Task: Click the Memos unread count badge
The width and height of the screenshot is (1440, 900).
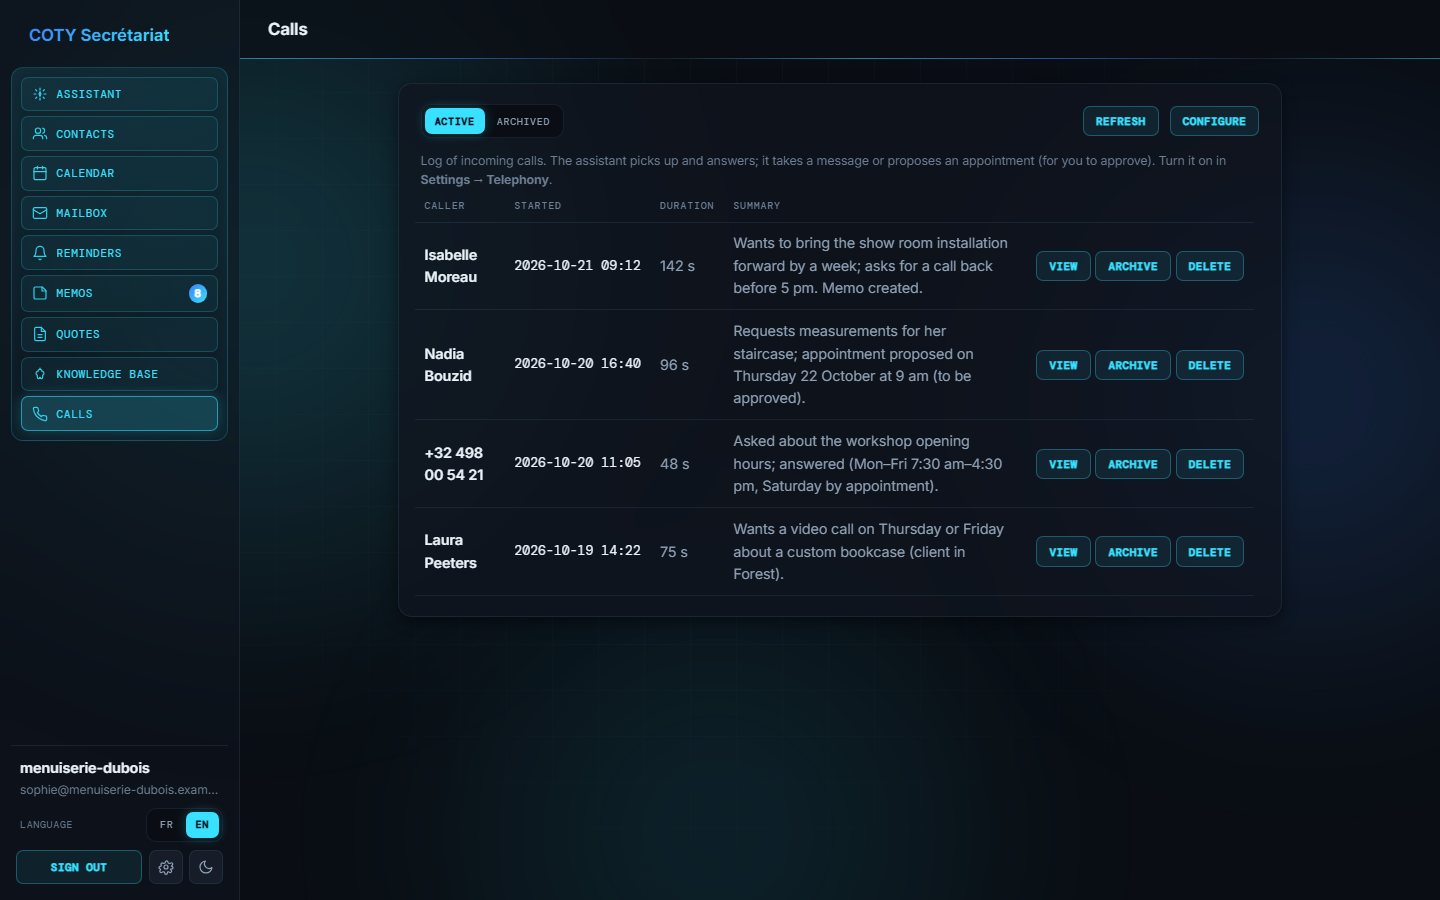Action: (198, 293)
